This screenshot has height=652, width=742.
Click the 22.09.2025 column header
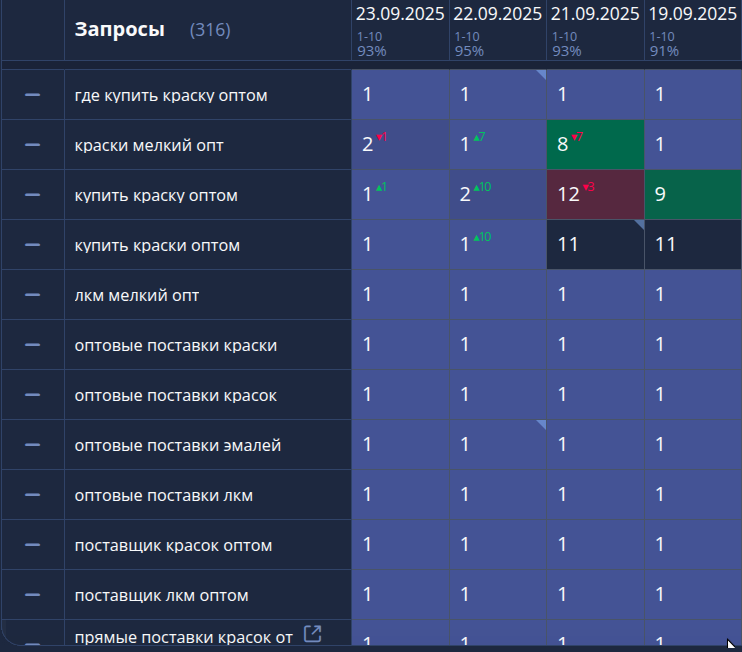click(x=497, y=15)
